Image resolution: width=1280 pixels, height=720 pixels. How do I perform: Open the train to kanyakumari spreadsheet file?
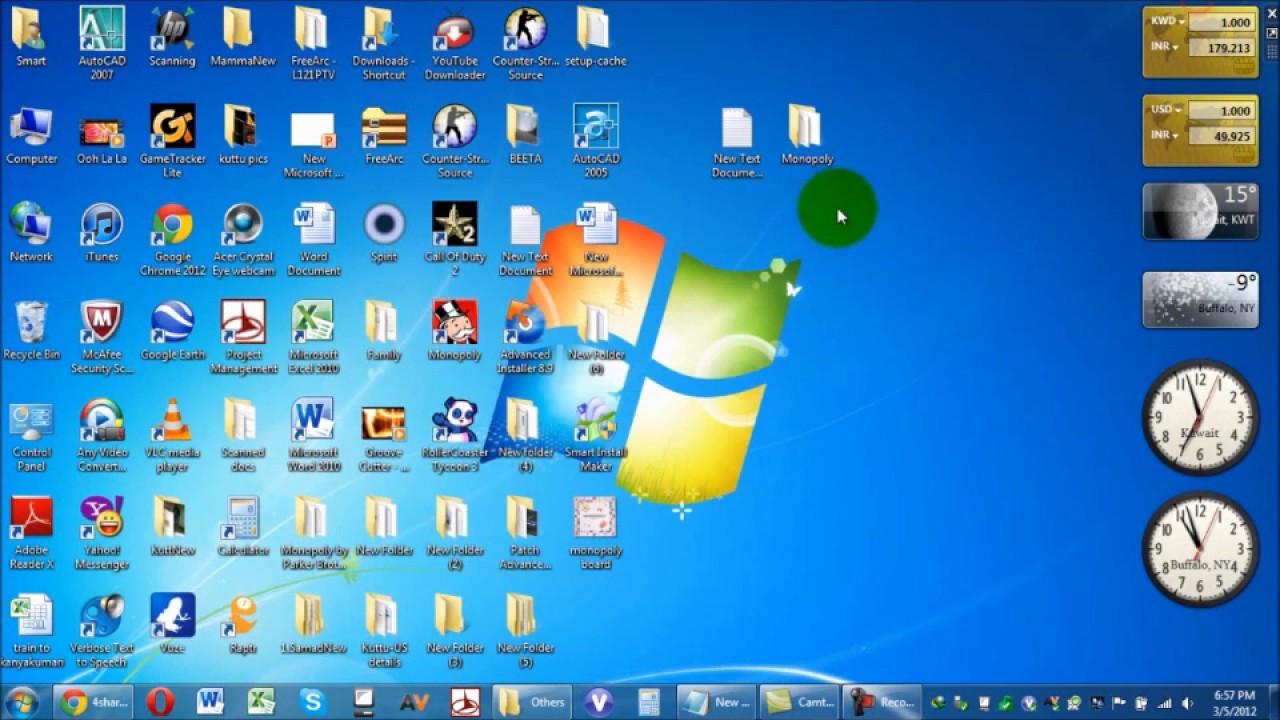(x=31, y=632)
